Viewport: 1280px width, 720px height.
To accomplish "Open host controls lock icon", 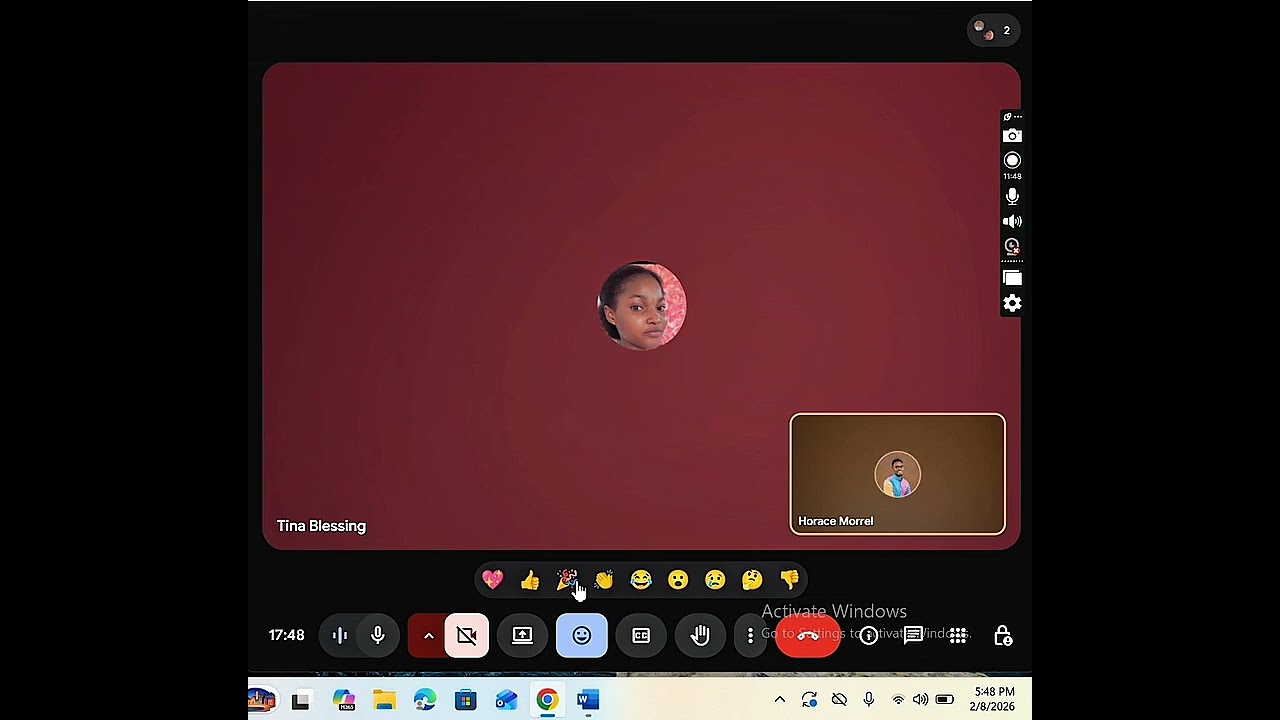I will click(1003, 635).
